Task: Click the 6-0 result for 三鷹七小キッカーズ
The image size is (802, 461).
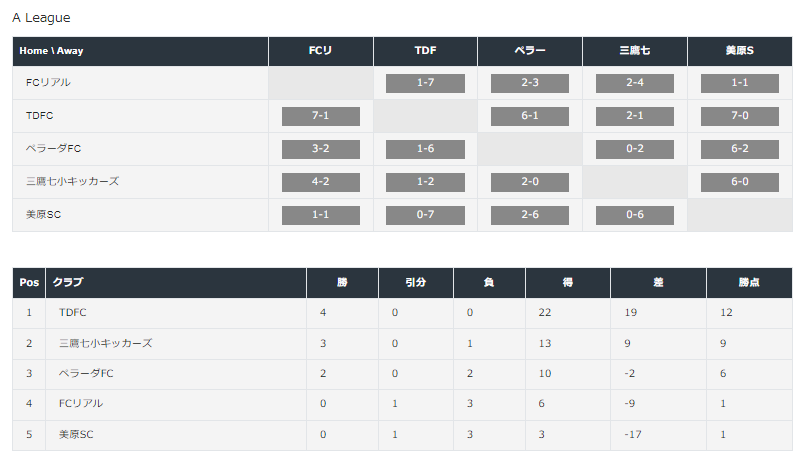Action: point(740,182)
